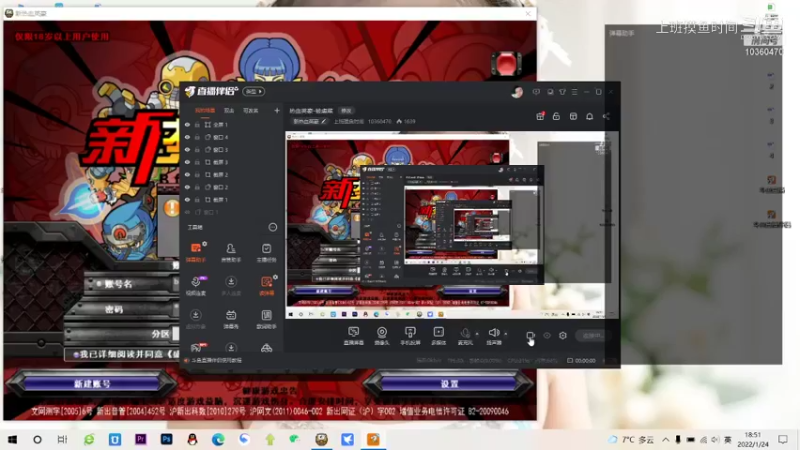
Task: Click the unlock padlock icon at top right
Action: (556, 116)
